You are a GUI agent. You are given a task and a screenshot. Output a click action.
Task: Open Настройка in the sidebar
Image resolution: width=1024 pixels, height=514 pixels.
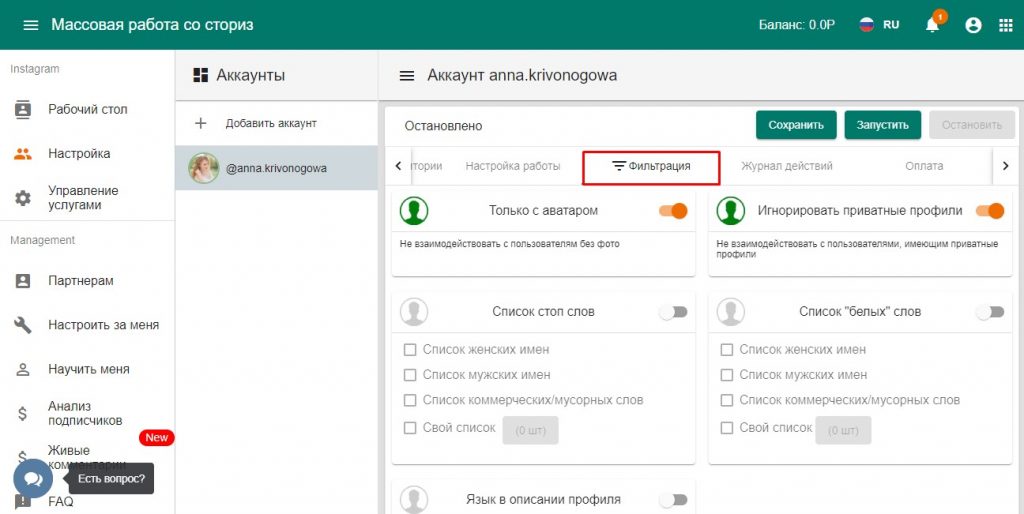click(79, 154)
